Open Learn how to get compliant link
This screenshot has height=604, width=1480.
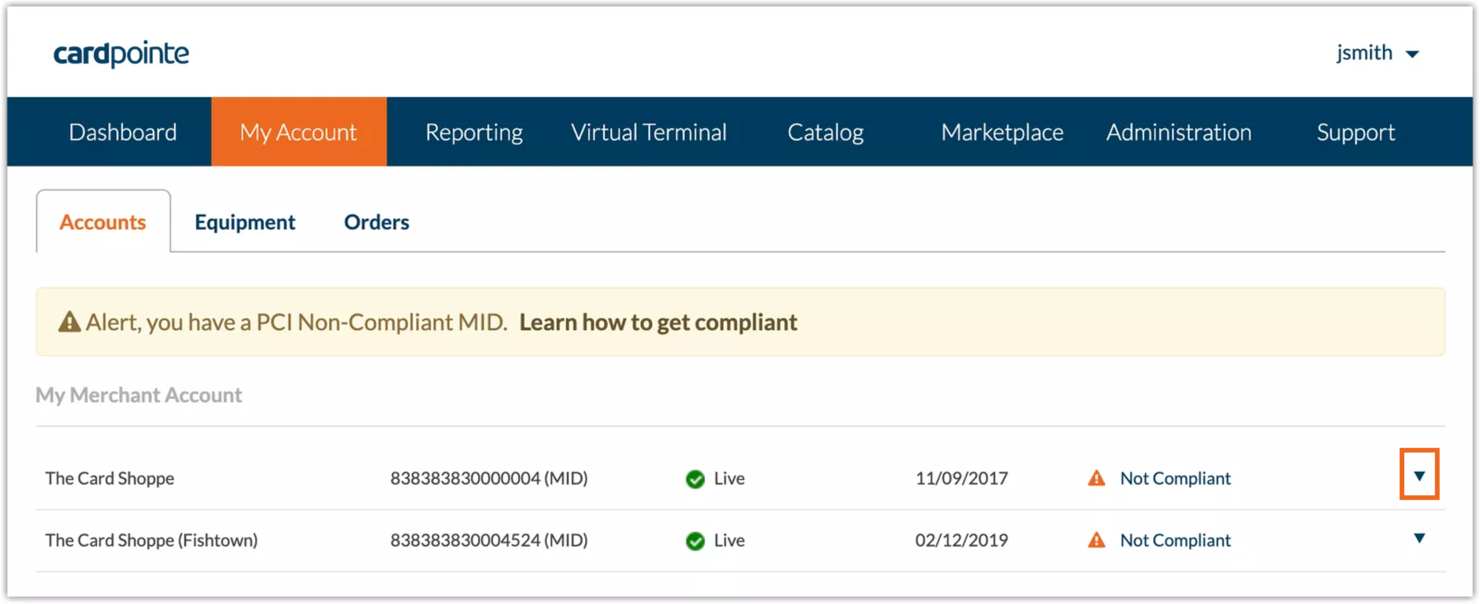(658, 322)
